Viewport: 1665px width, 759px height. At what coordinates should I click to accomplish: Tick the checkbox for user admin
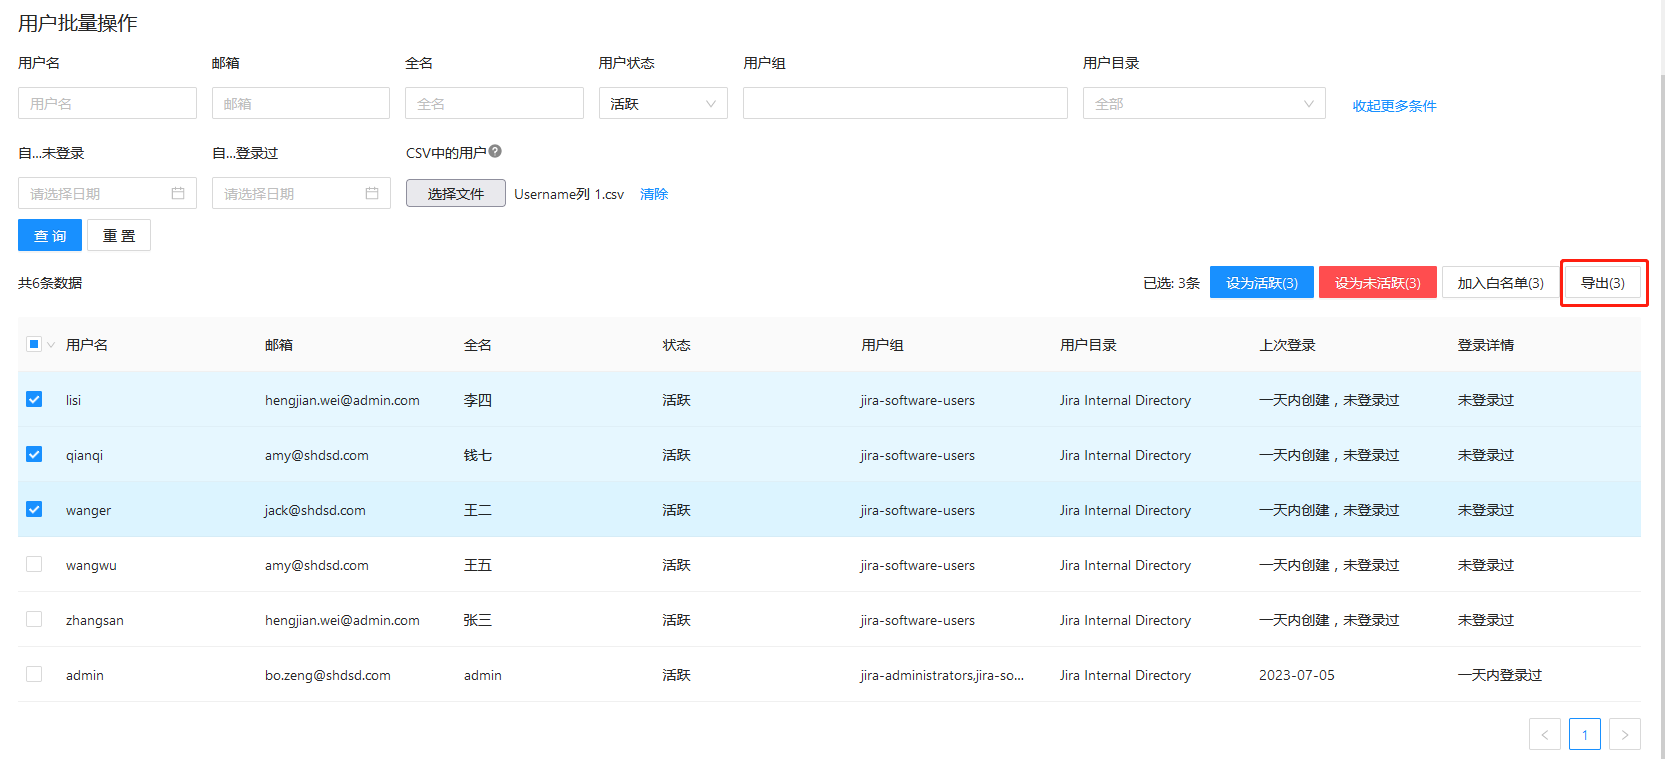(34, 674)
